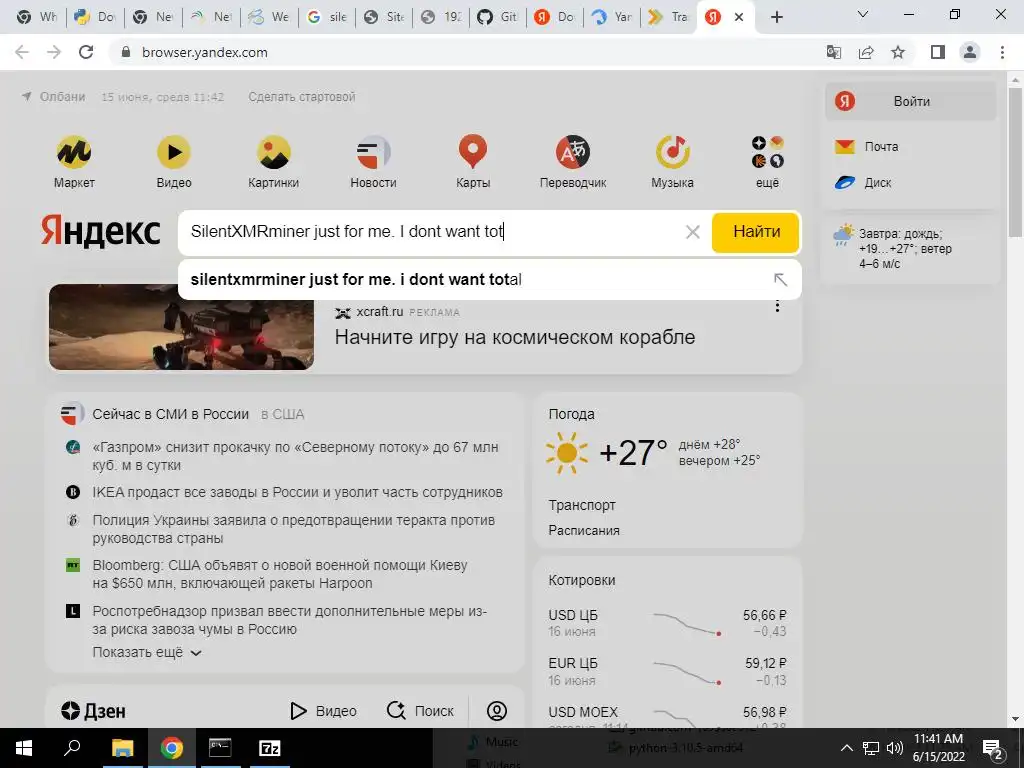Open the Chrome three-dot menu
The height and width of the screenshot is (768, 1024).
[1002, 52]
